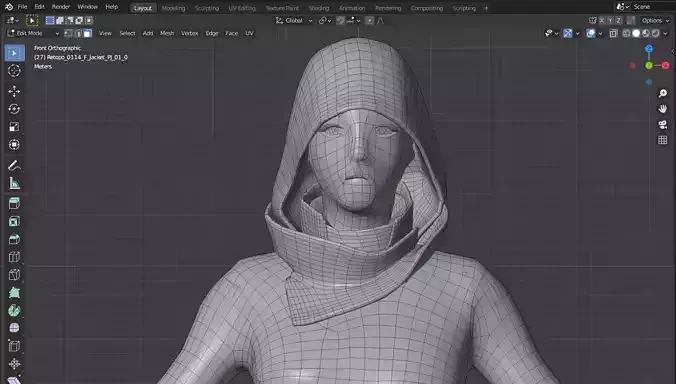Switch to the Sculpting workspace tab
Viewport: 676px width, 384px height.
click(207, 8)
